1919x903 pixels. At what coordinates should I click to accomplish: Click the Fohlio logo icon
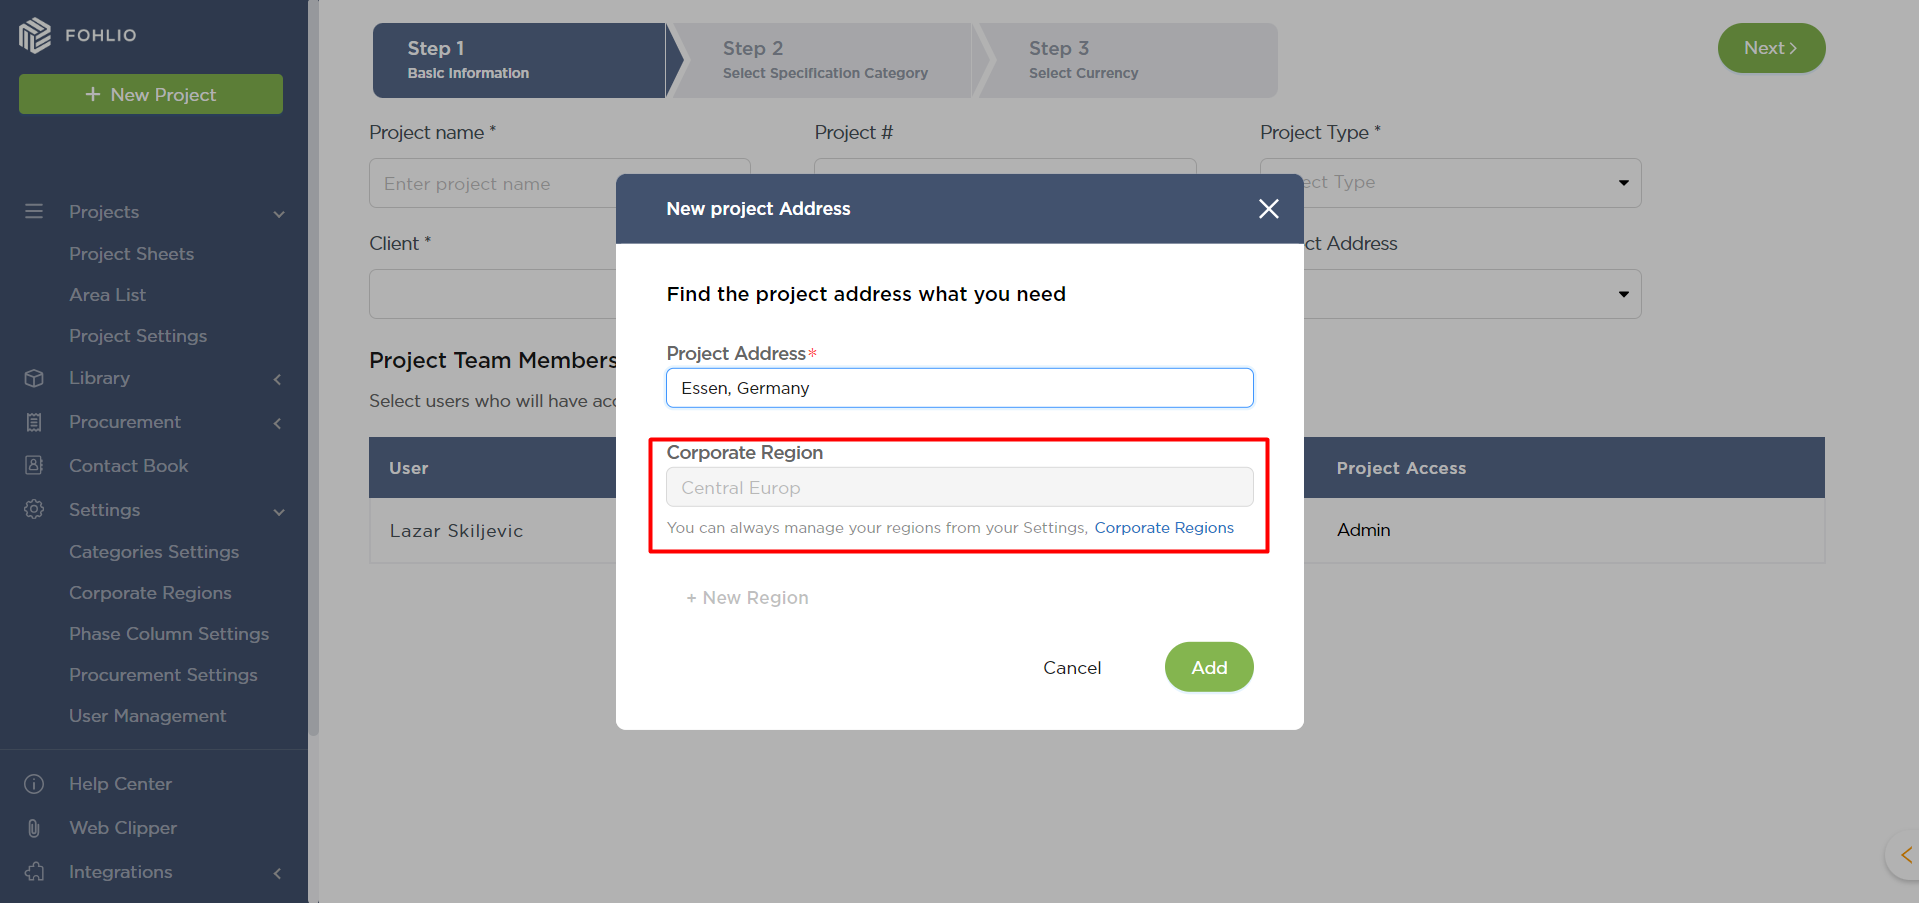click(35, 35)
